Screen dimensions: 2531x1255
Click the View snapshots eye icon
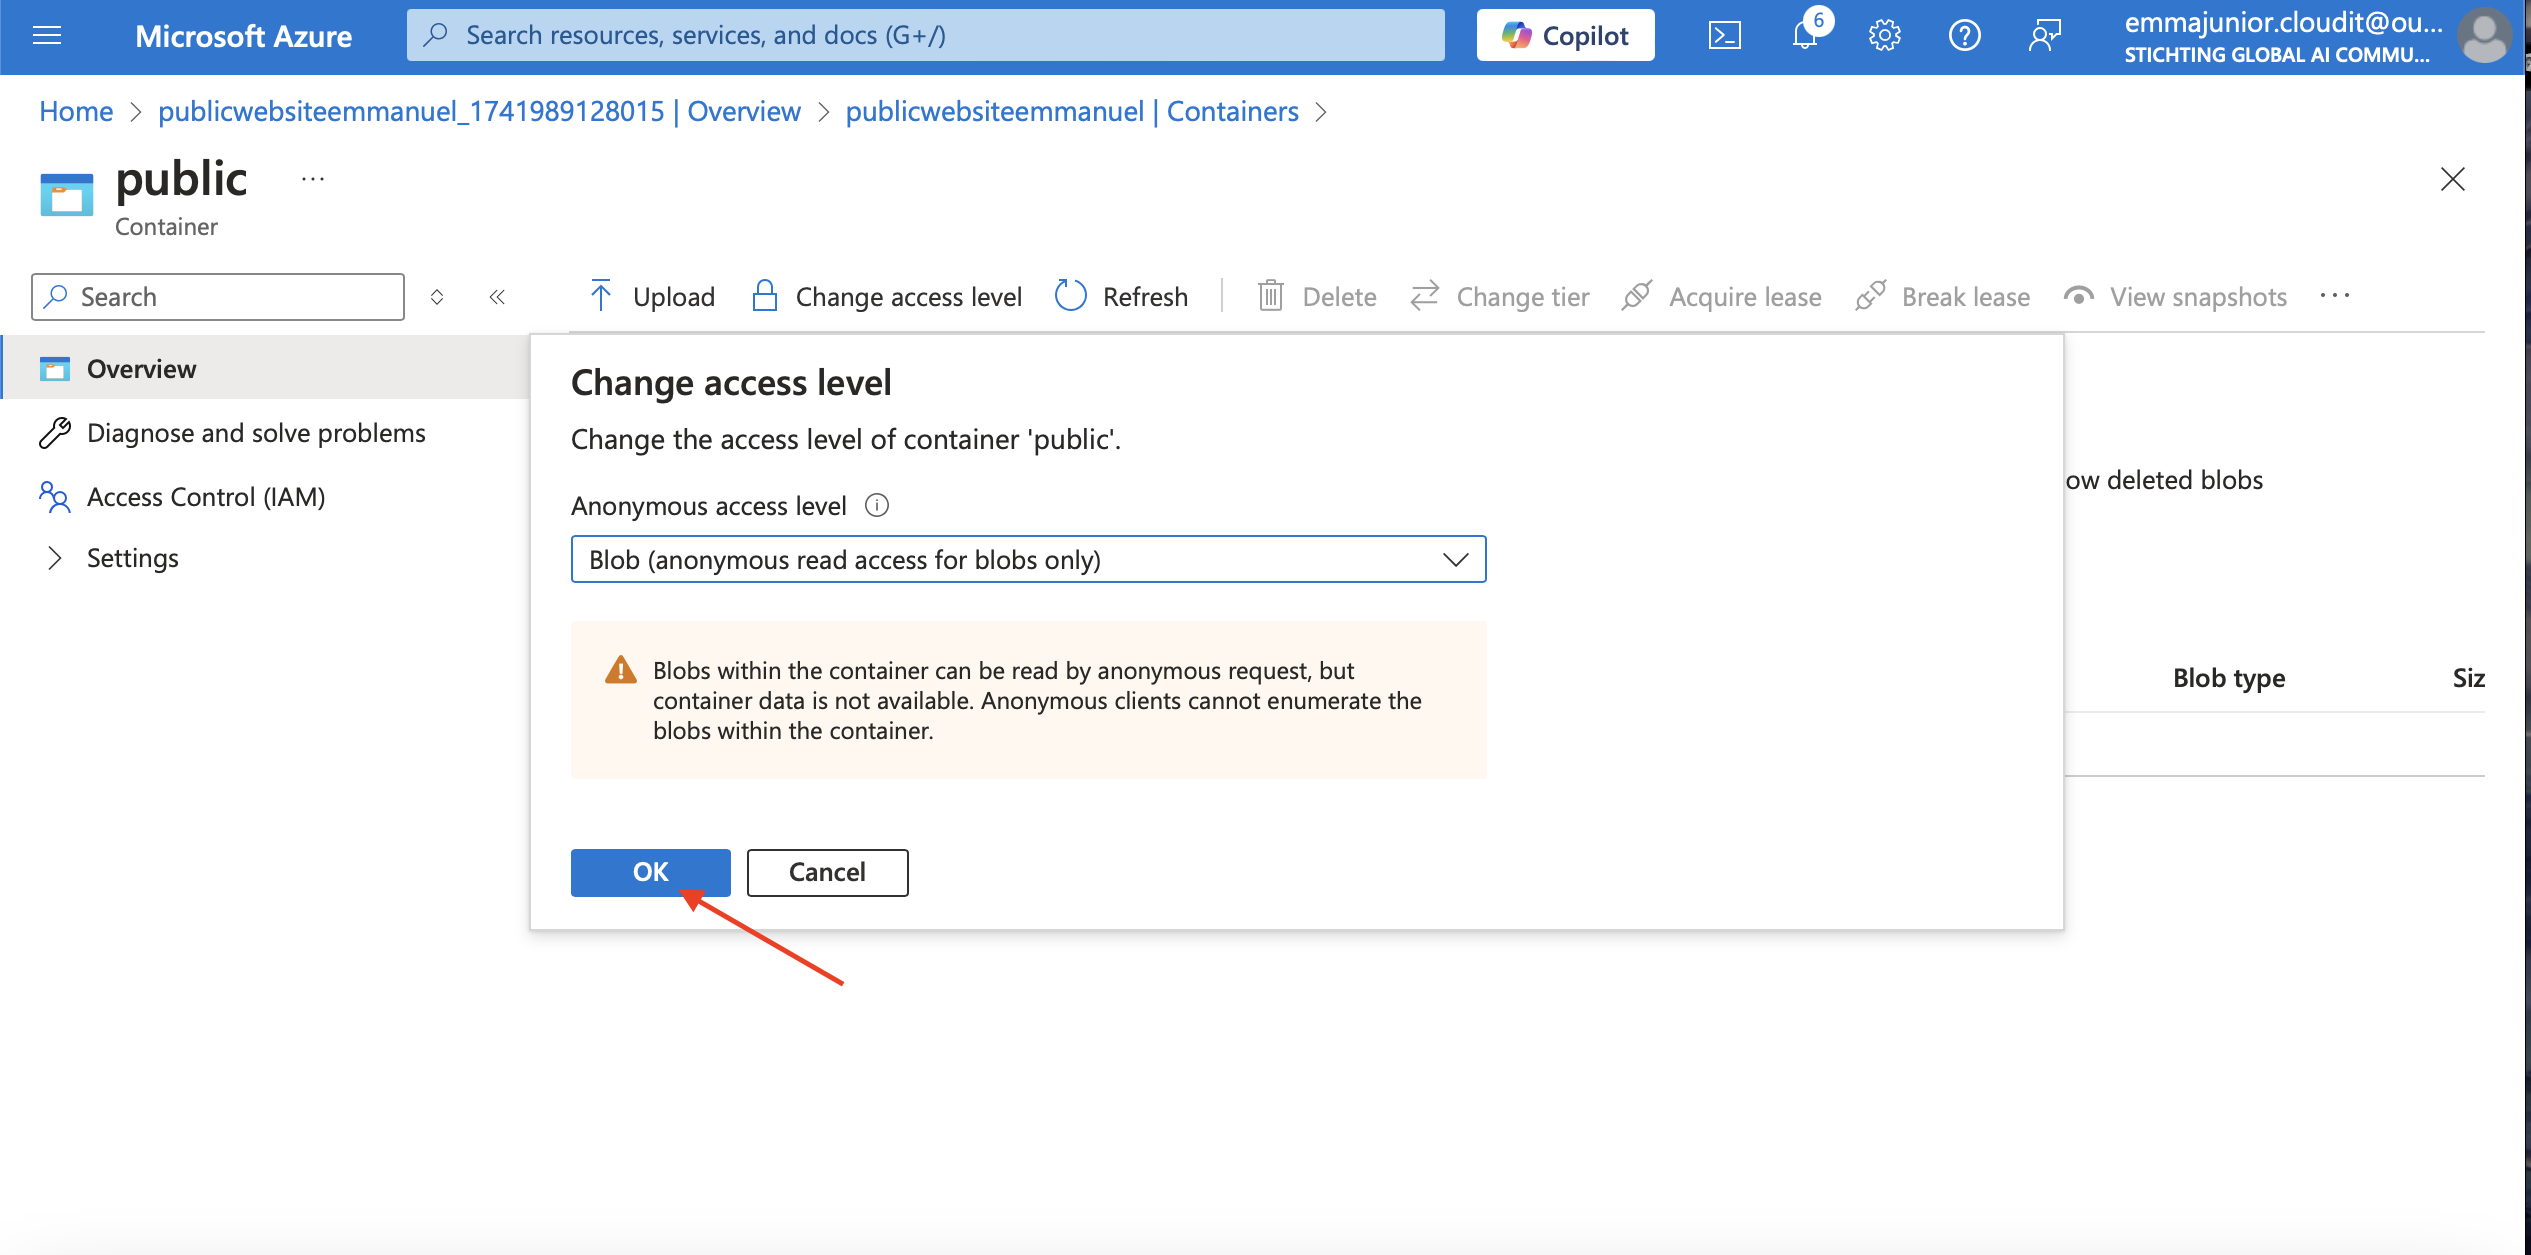click(2078, 296)
